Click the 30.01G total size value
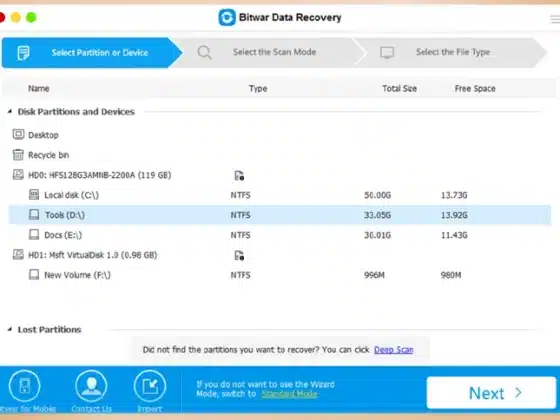The height and width of the screenshot is (420, 560). pos(378,235)
